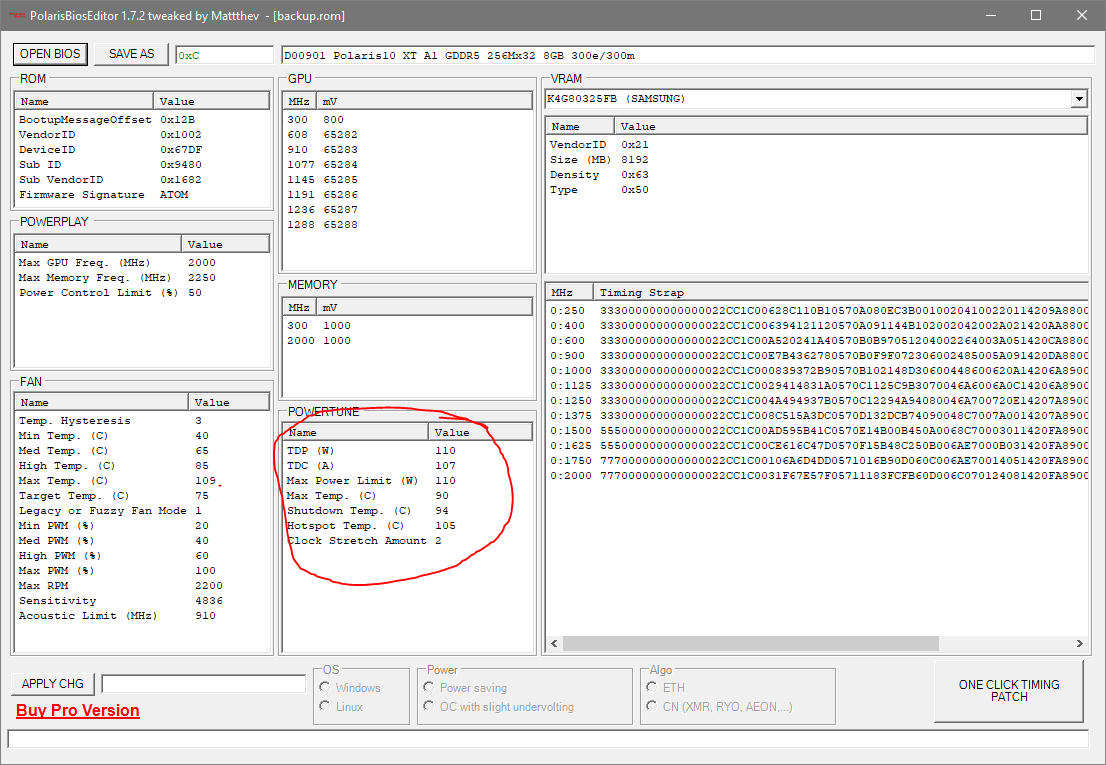This screenshot has height=765, width=1106.
Task: Click the ONE CLICK TIMING PATCH button
Action: point(1009,691)
